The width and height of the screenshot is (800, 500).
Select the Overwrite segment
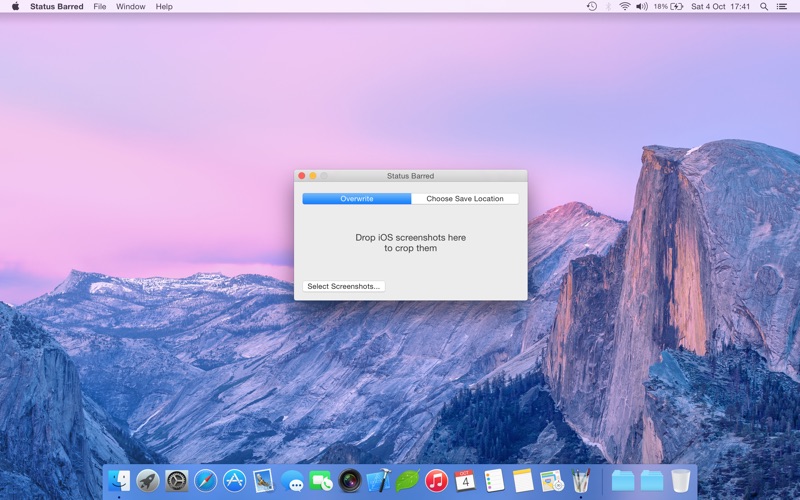tap(357, 198)
